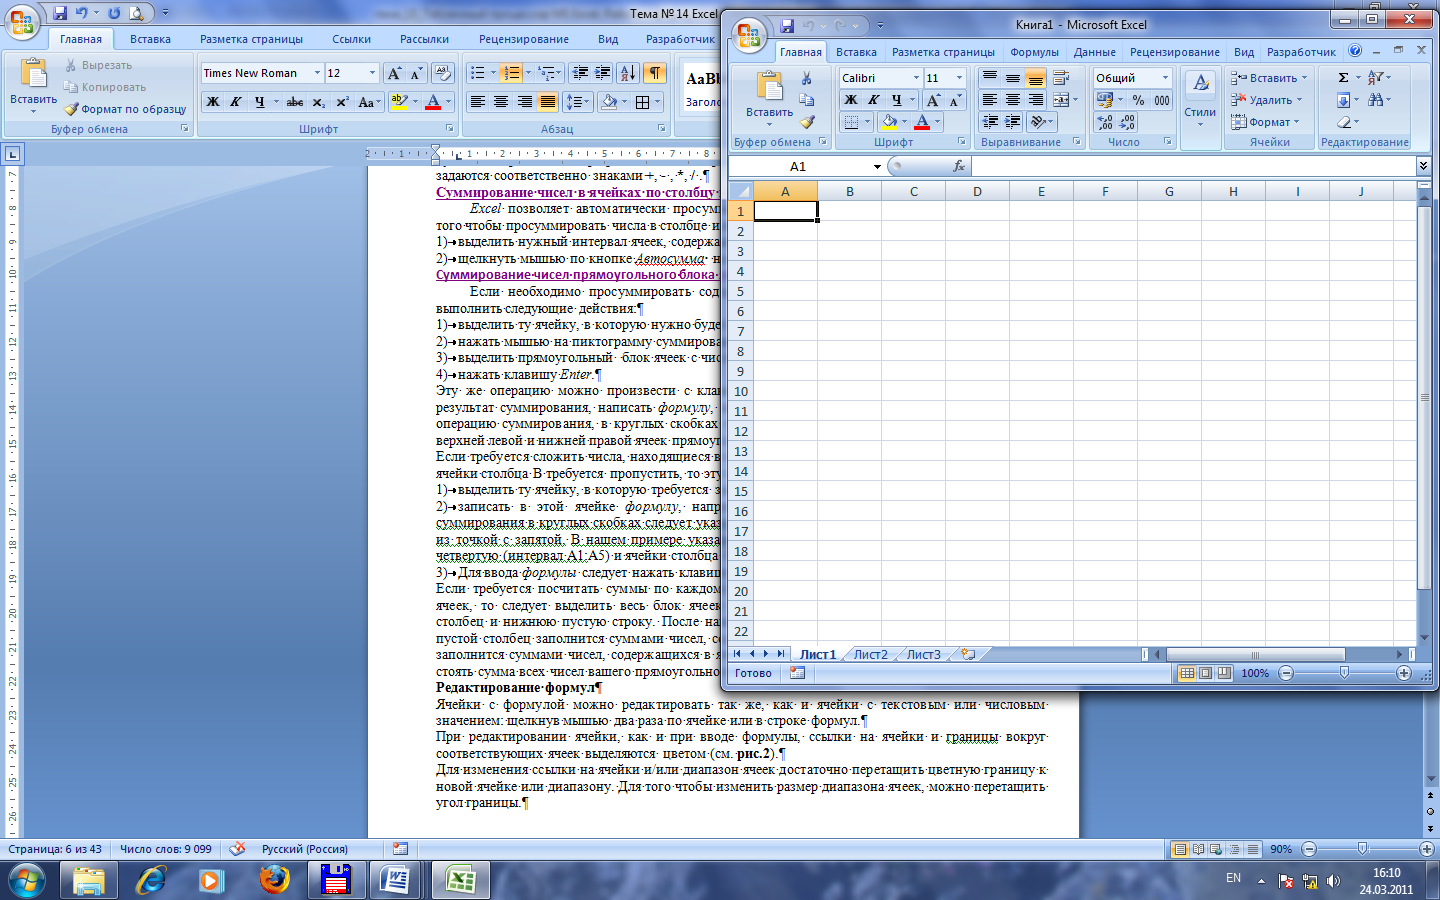Viewport: 1440px width, 900px height.
Task: Open Excel number format dropdown
Action: (1165, 77)
